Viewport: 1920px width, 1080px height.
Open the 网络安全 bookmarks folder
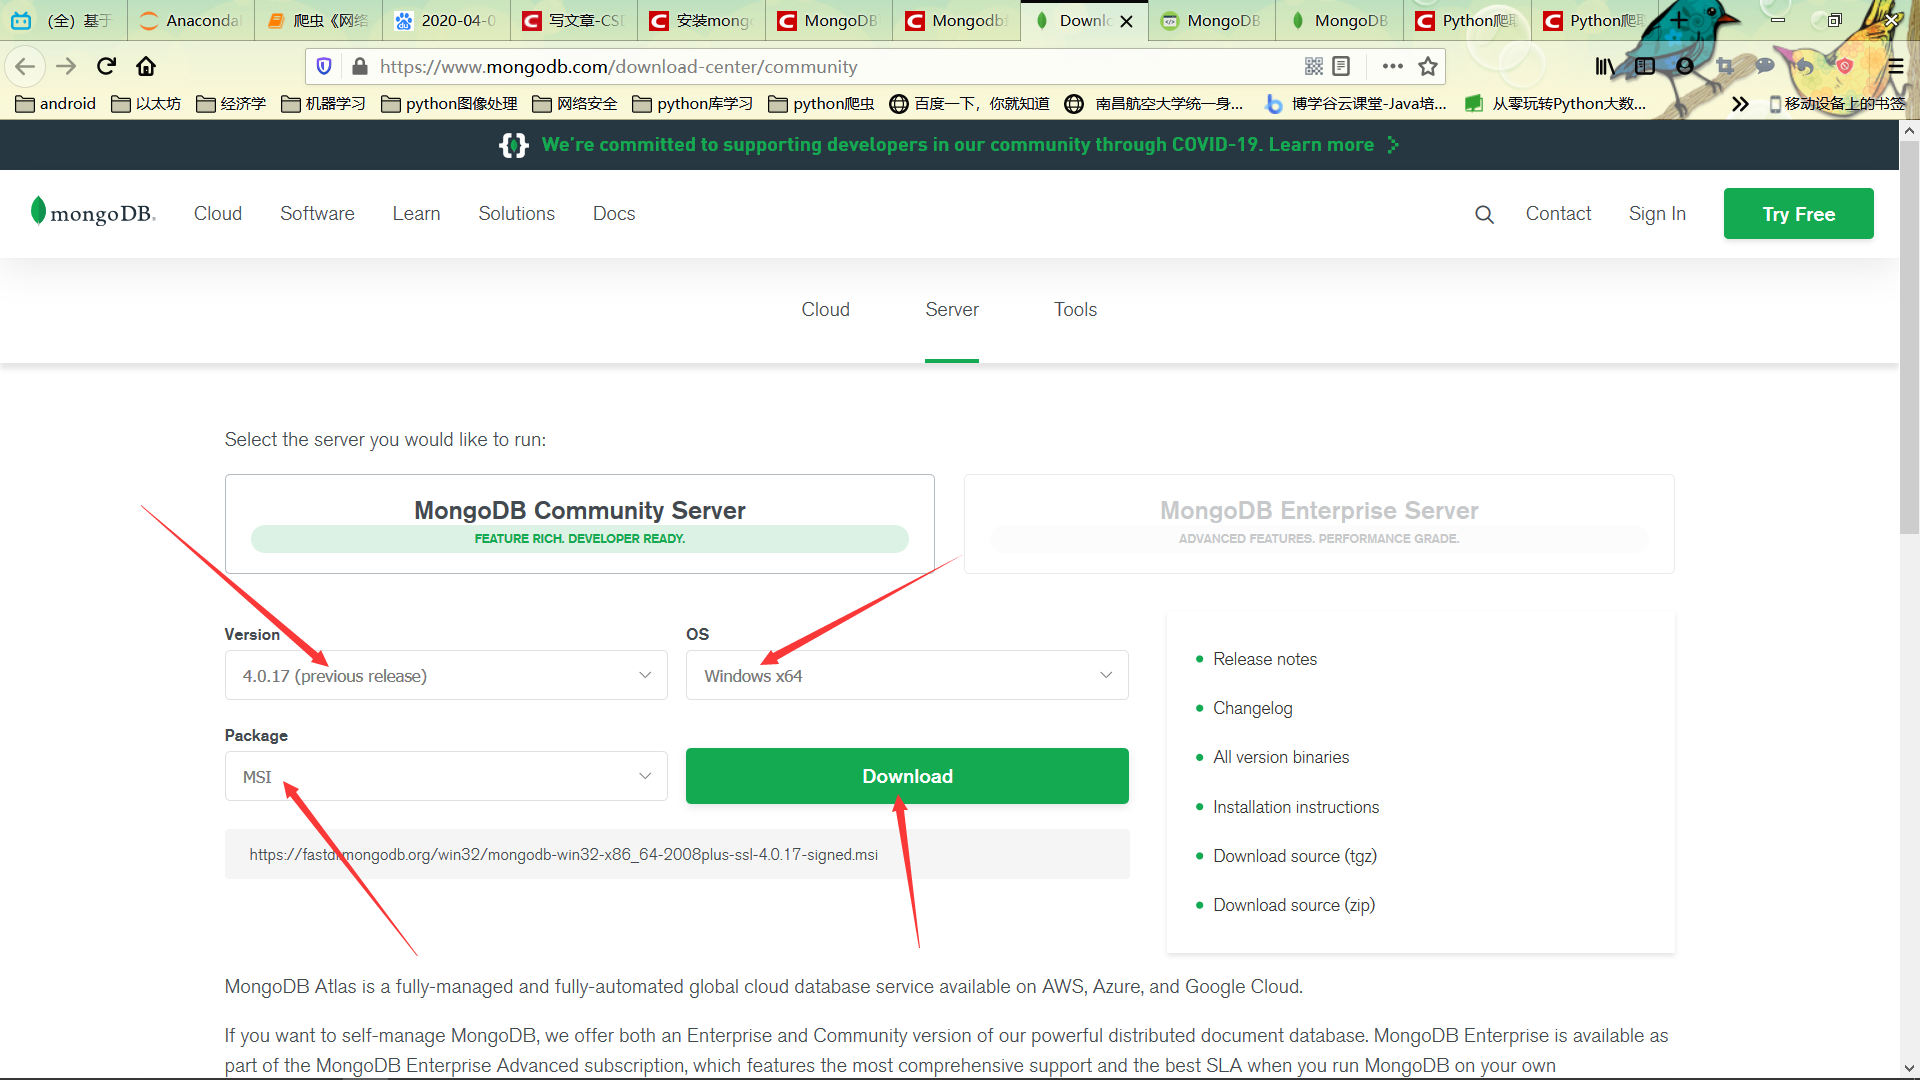click(x=574, y=104)
